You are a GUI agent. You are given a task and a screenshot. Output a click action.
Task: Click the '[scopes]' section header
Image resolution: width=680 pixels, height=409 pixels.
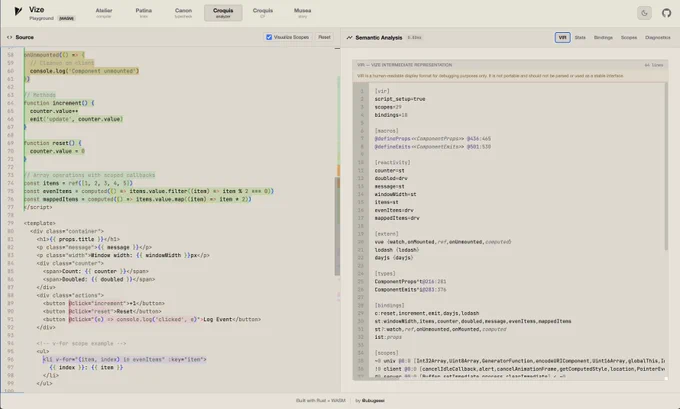click(386, 353)
